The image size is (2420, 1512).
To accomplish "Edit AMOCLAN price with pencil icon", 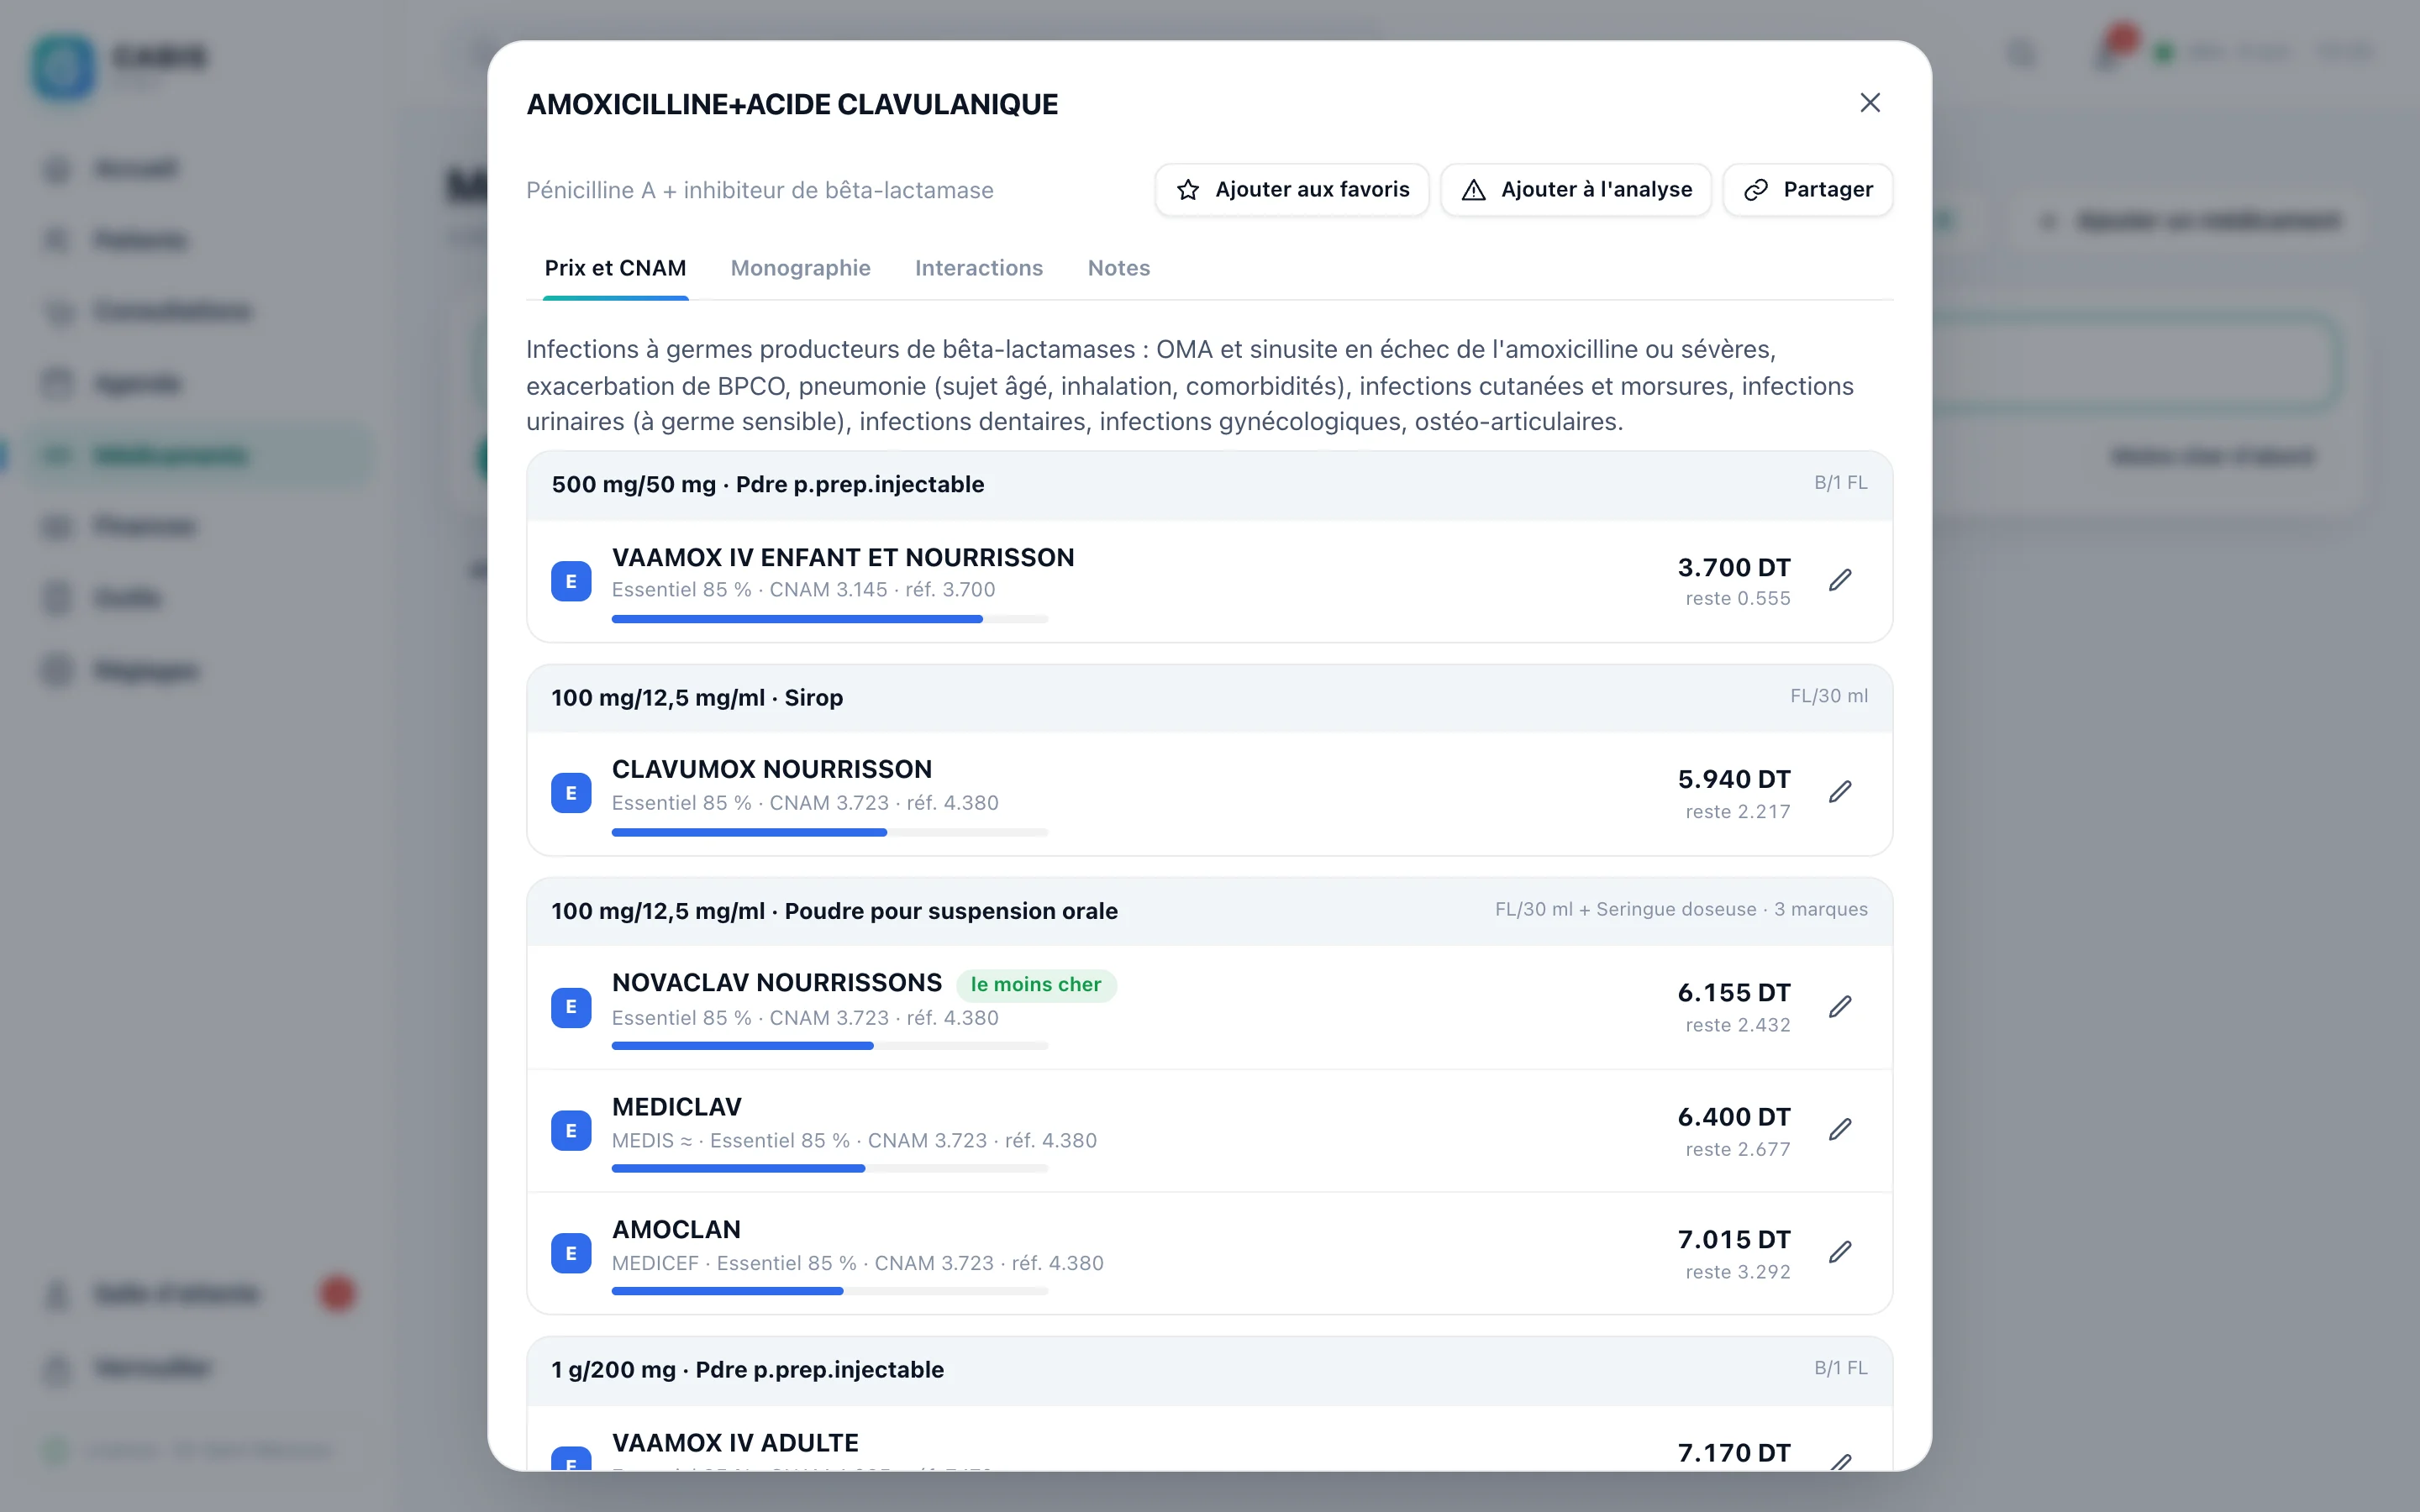I will click(1840, 1252).
